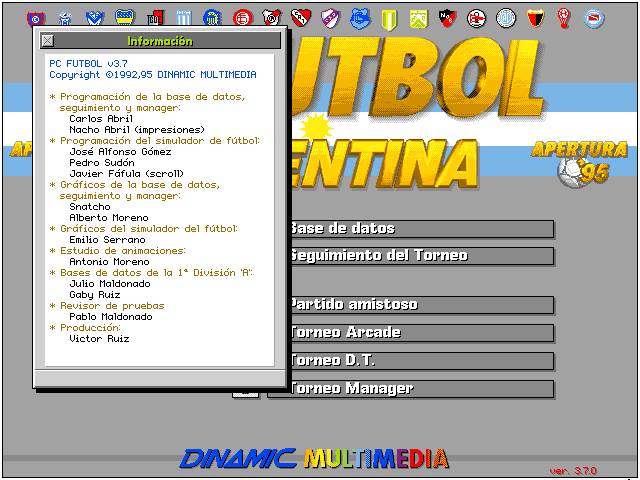Click 'Revisor de pruebas' heading
Screen dimensions: 640x480
pos(112,306)
